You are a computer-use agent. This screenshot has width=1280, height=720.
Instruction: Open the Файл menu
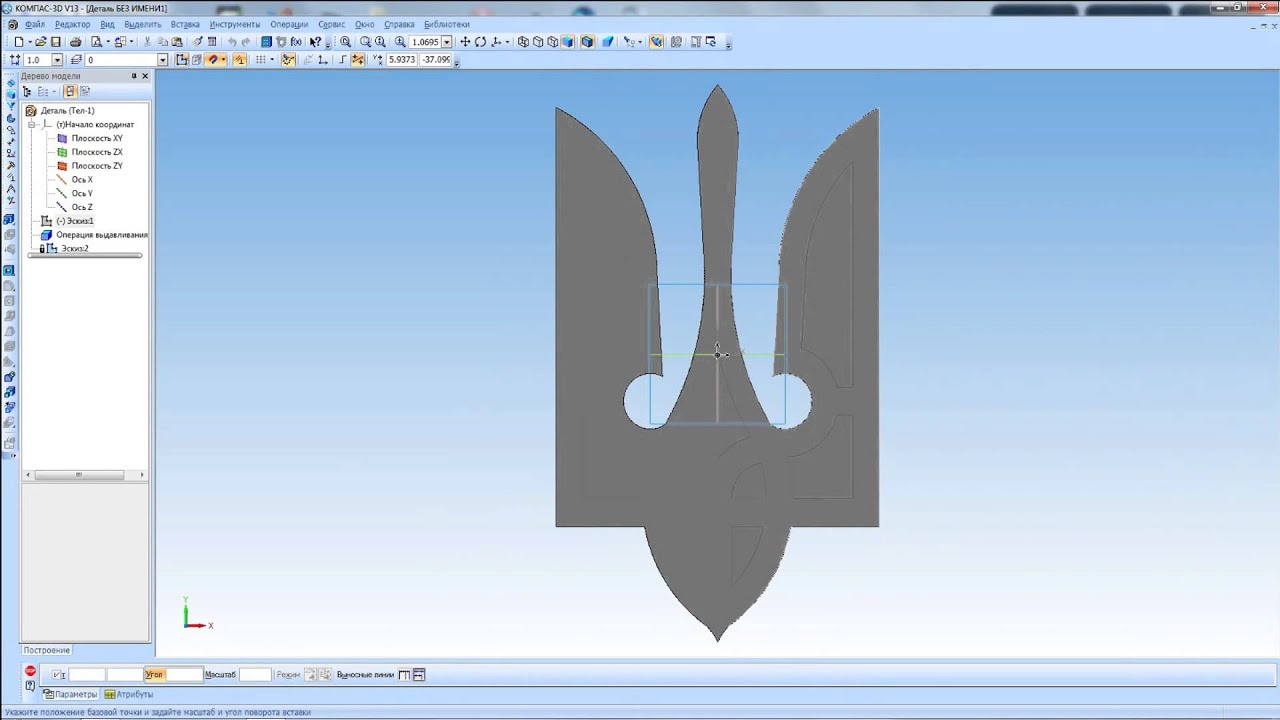pyautogui.click(x=34, y=24)
